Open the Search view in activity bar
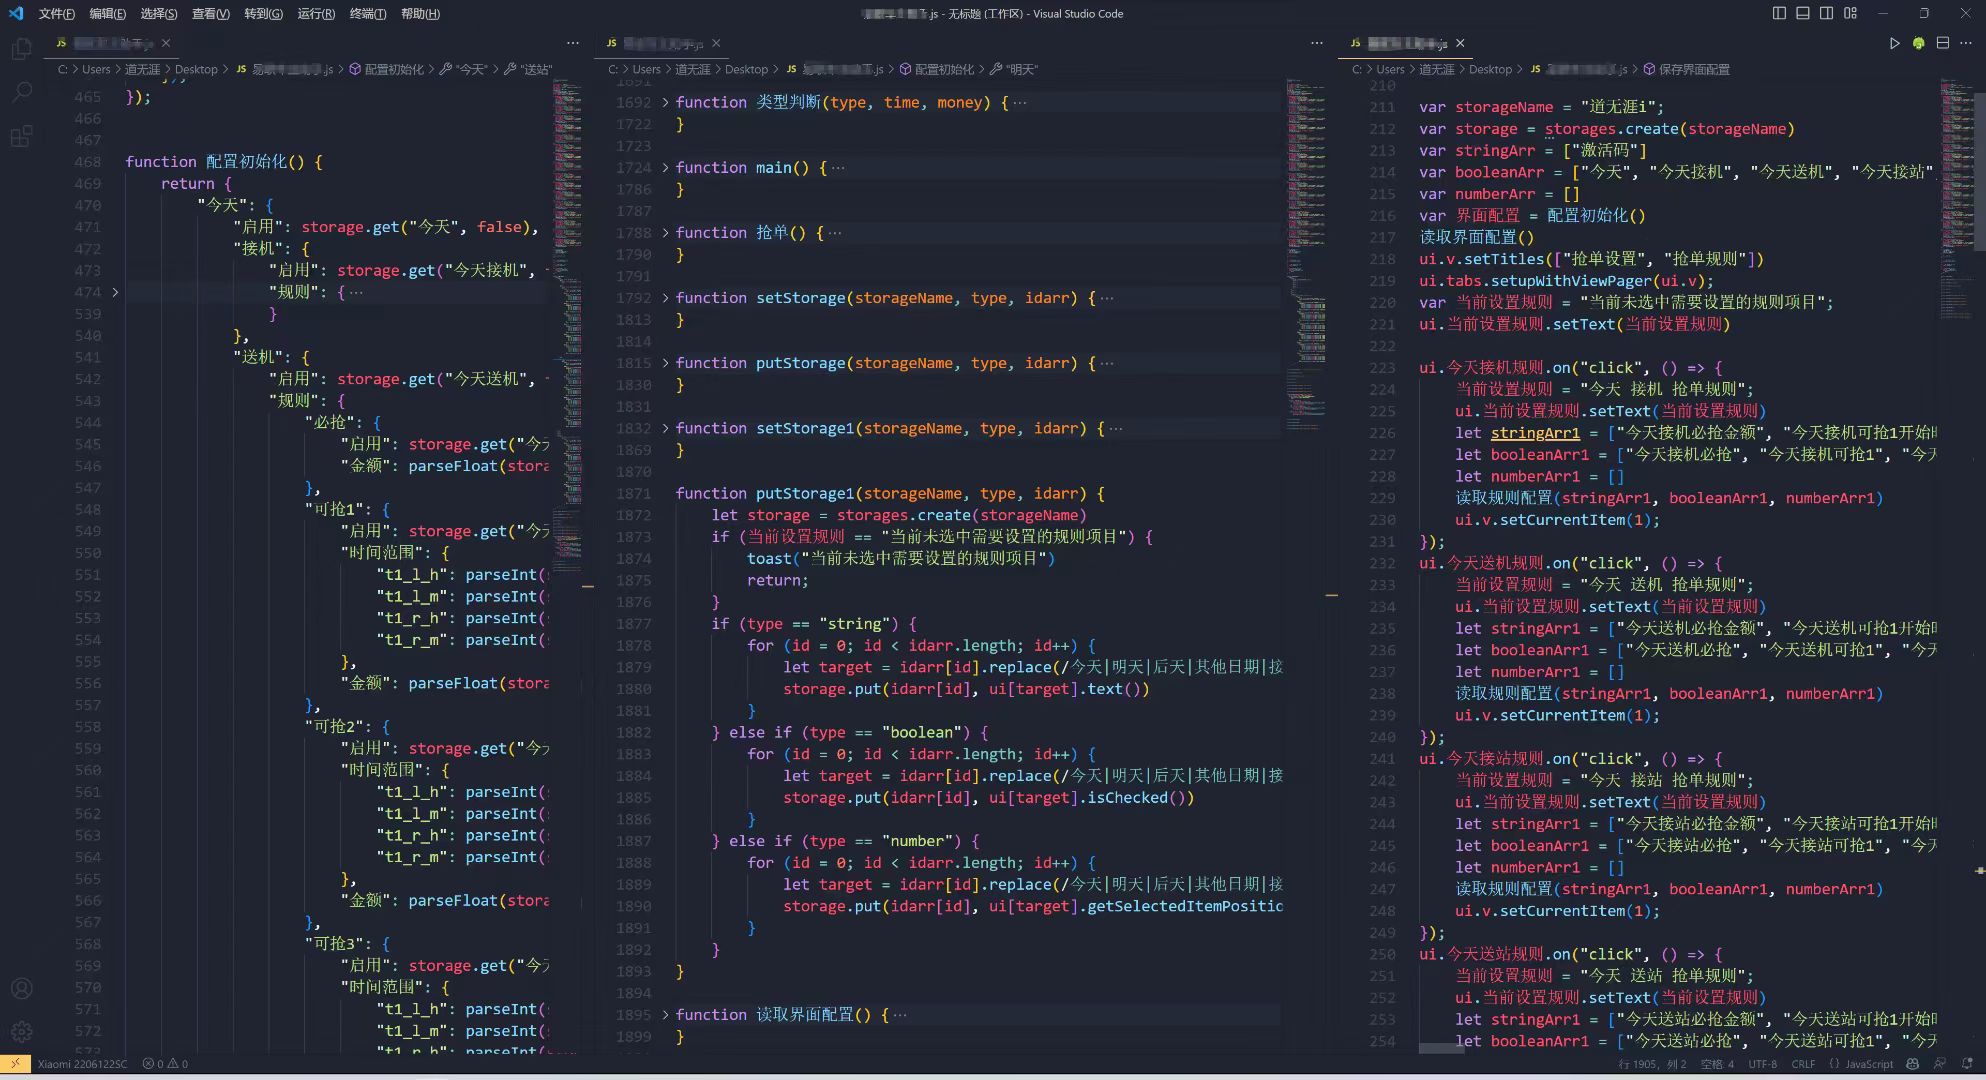Screen dimensions: 1986x1080 point(21,93)
